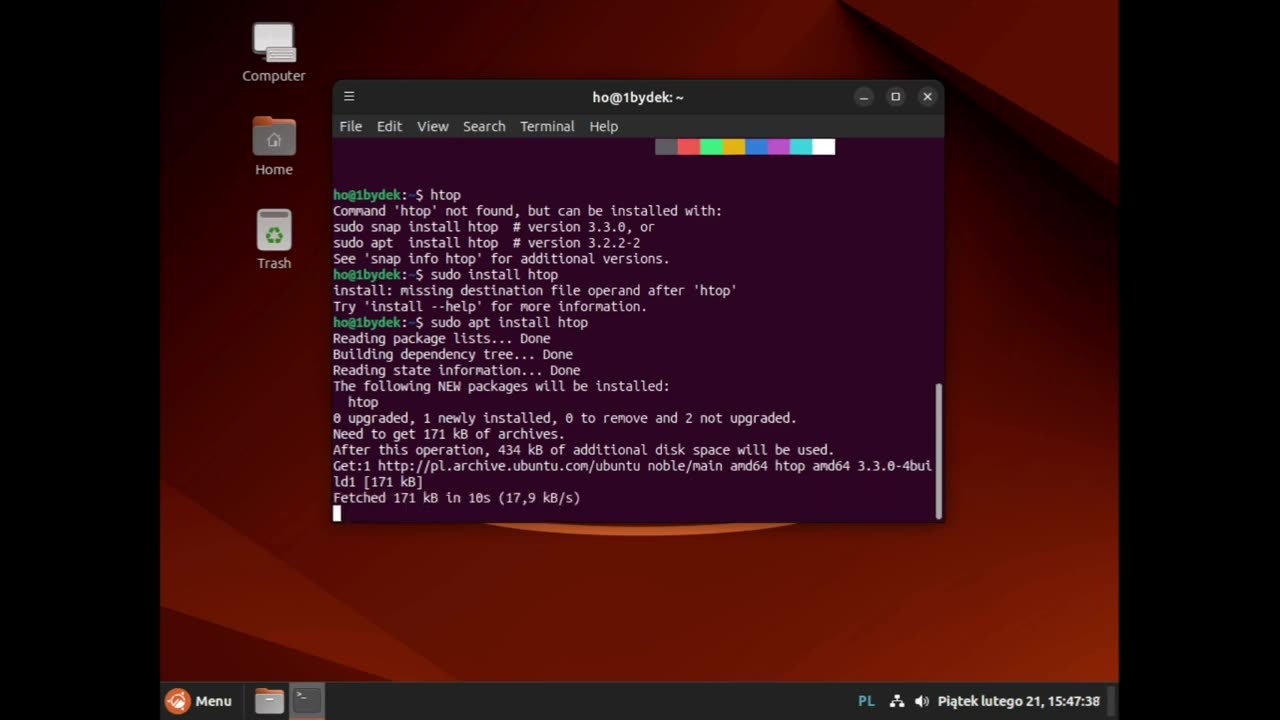Open the Trash desktop icon
The image size is (1280, 720).
(x=274, y=239)
